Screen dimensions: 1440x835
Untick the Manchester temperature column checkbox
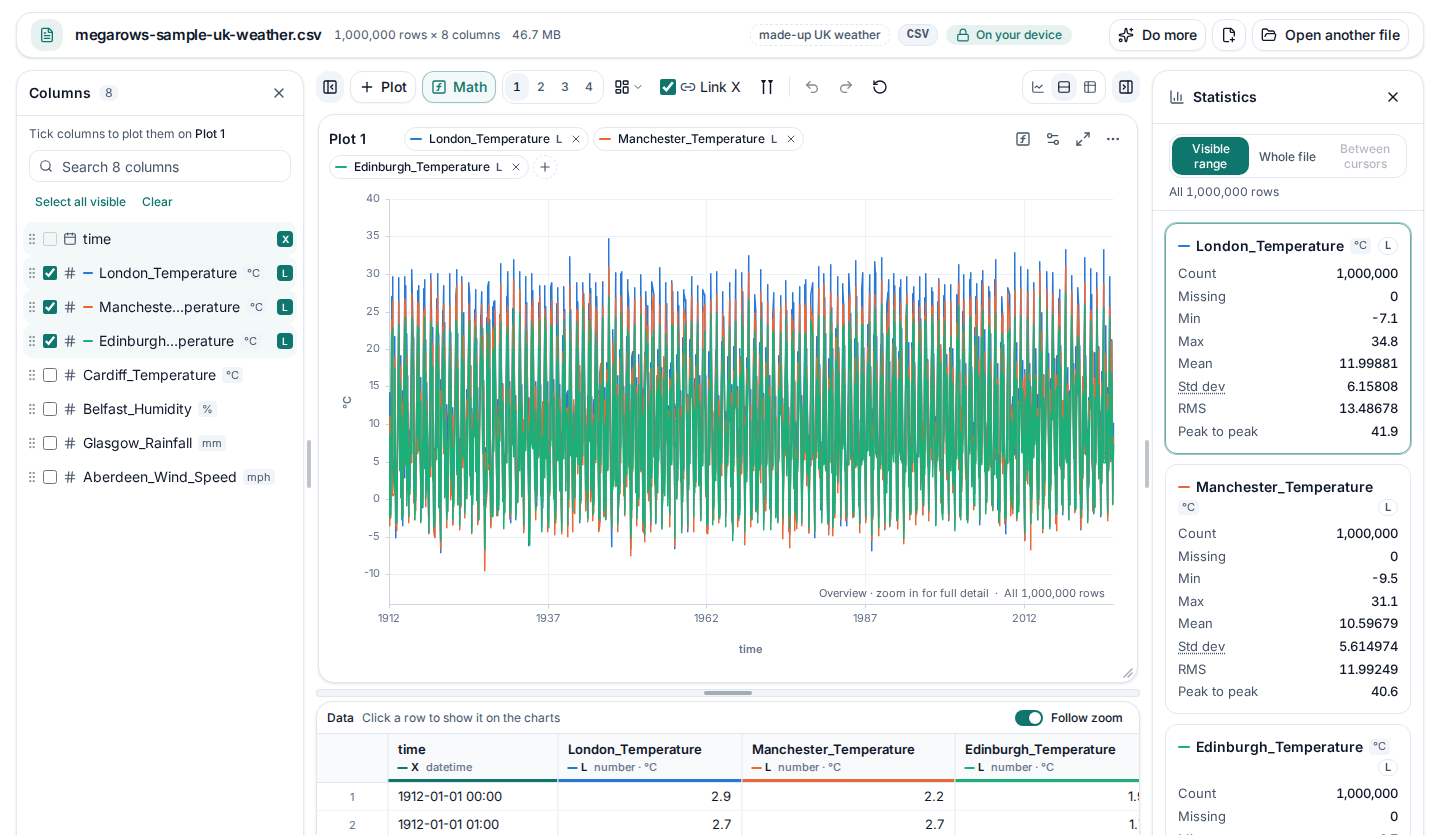click(x=50, y=307)
